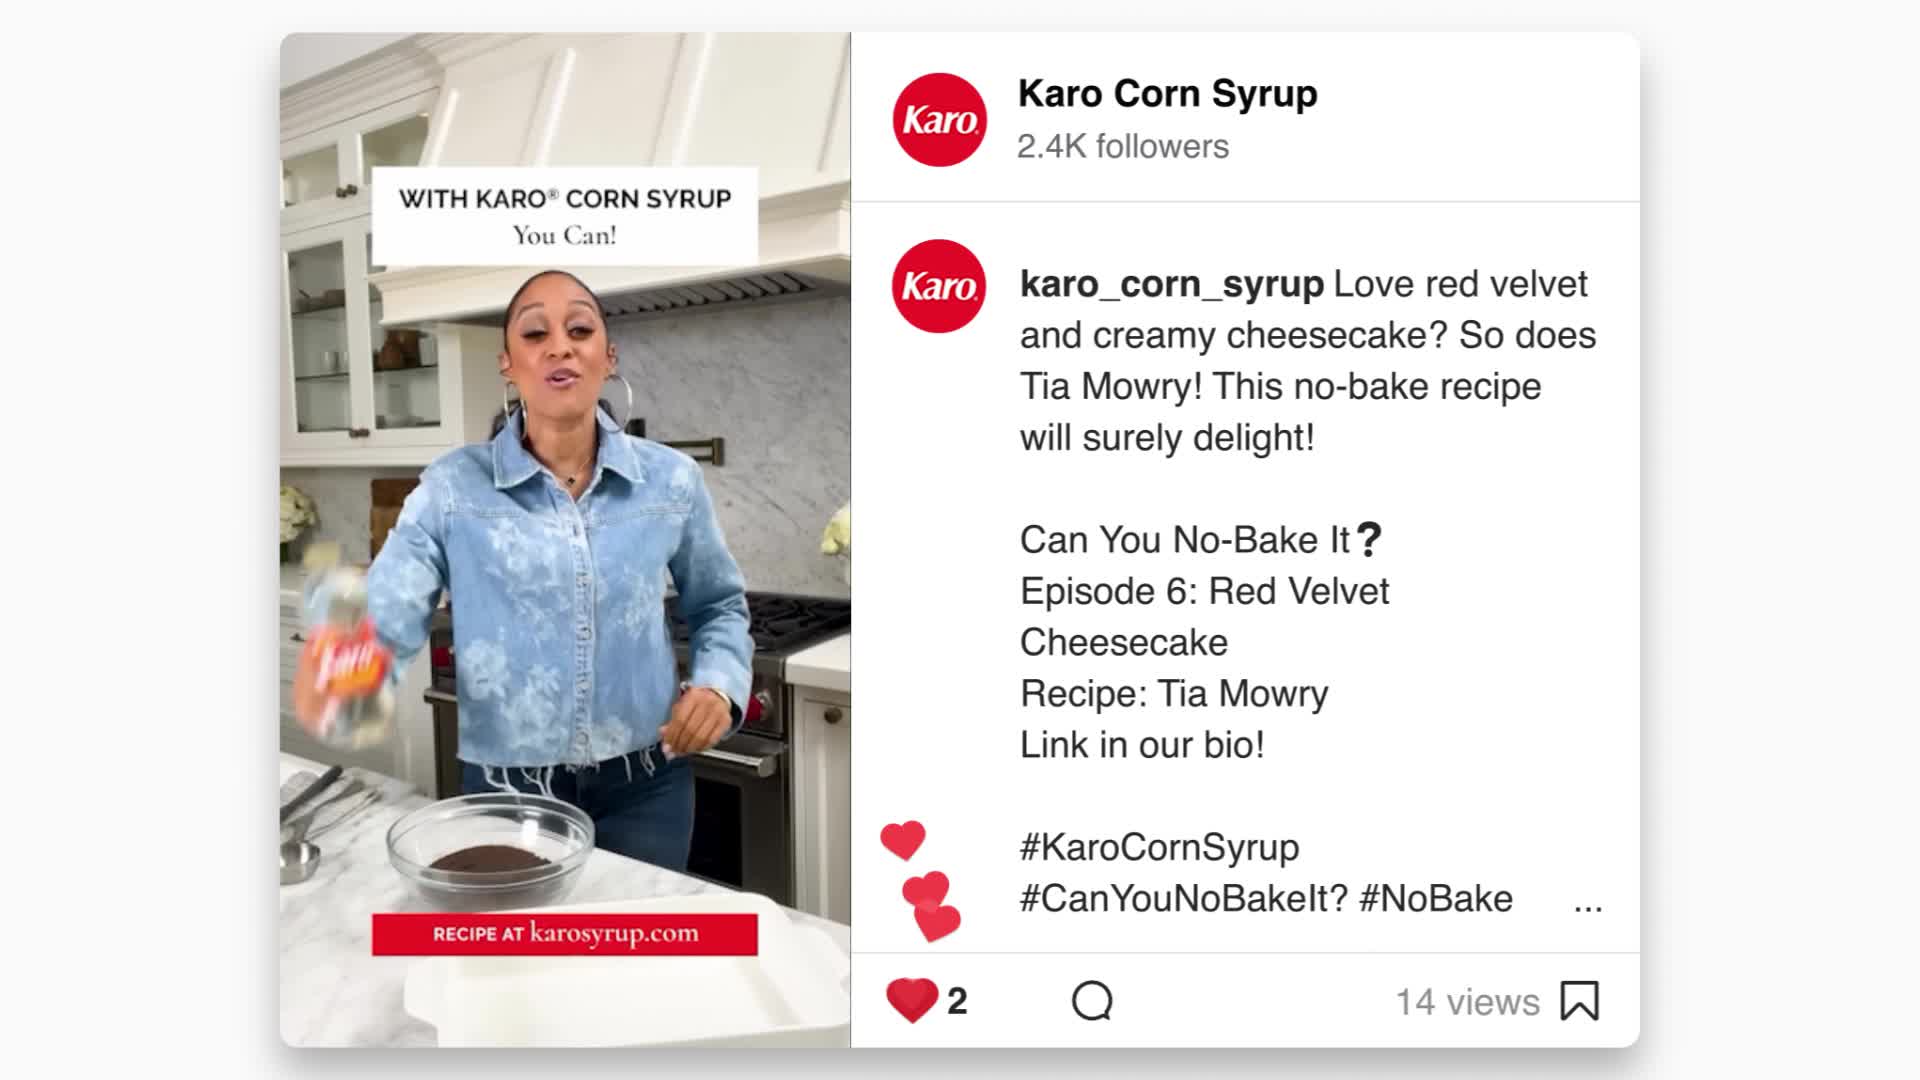
Task: Expand the truncated caption via the ellipsis
Action: (x=1587, y=903)
